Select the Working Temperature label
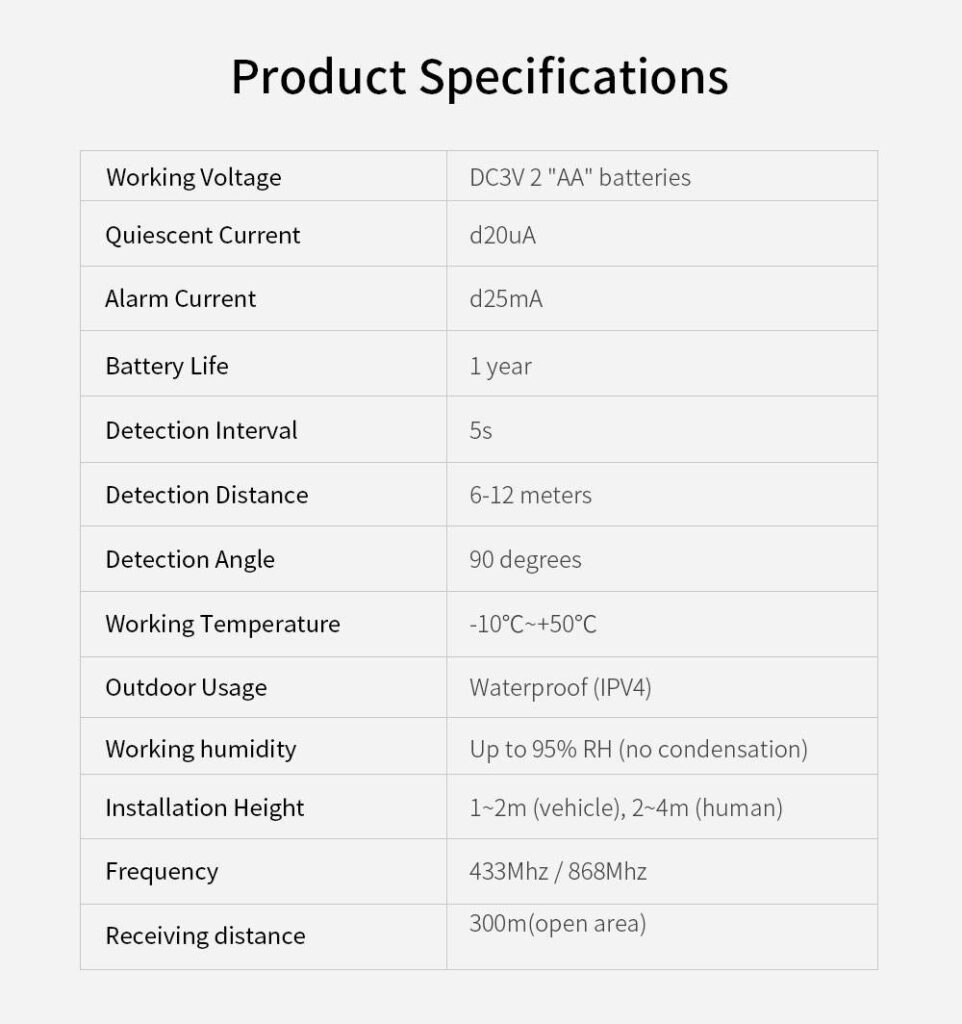The width and height of the screenshot is (962, 1024). 223,624
